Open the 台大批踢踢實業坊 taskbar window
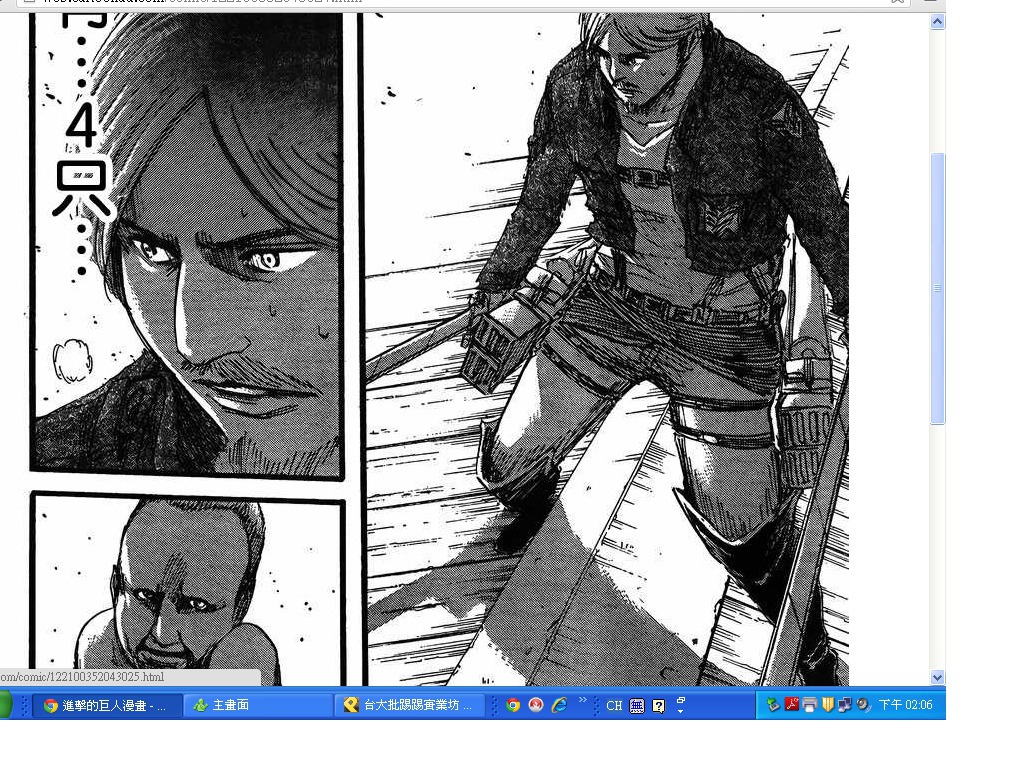 tap(409, 705)
